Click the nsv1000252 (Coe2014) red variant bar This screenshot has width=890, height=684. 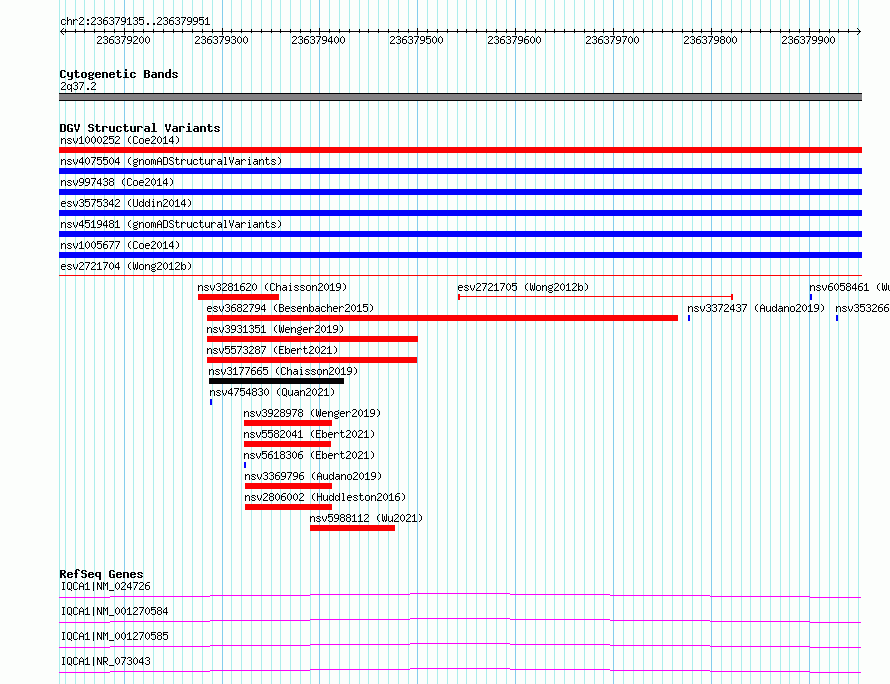pyautogui.click(x=460, y=150)
